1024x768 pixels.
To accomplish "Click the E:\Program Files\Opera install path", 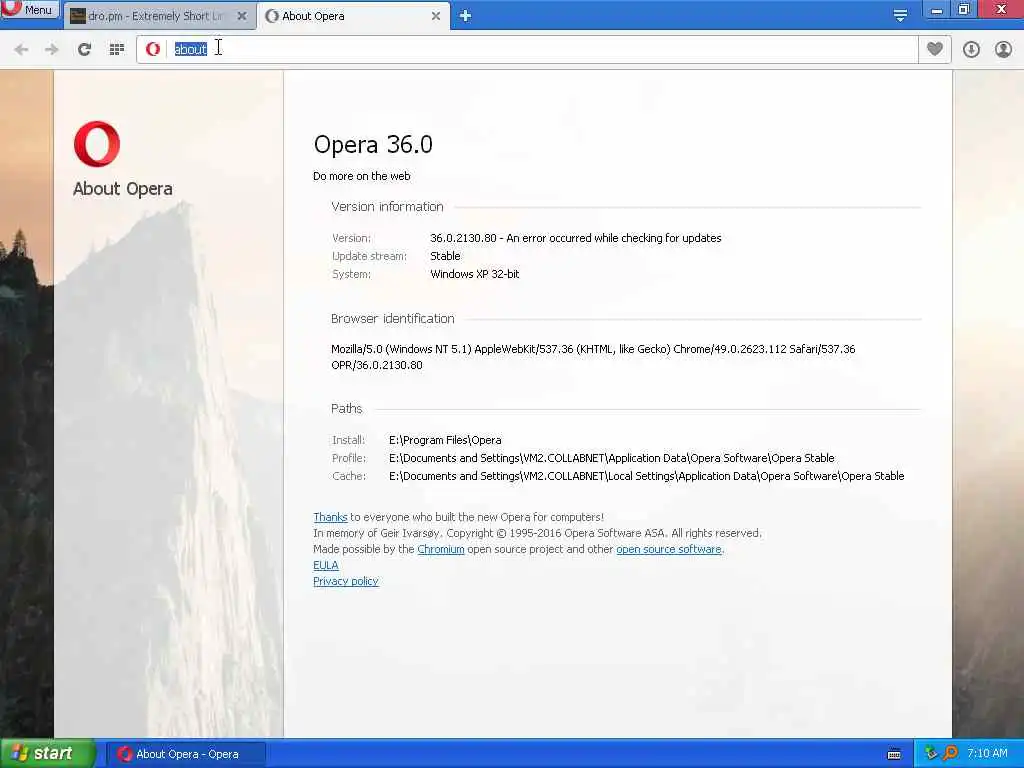I will [x=445, y=440].
